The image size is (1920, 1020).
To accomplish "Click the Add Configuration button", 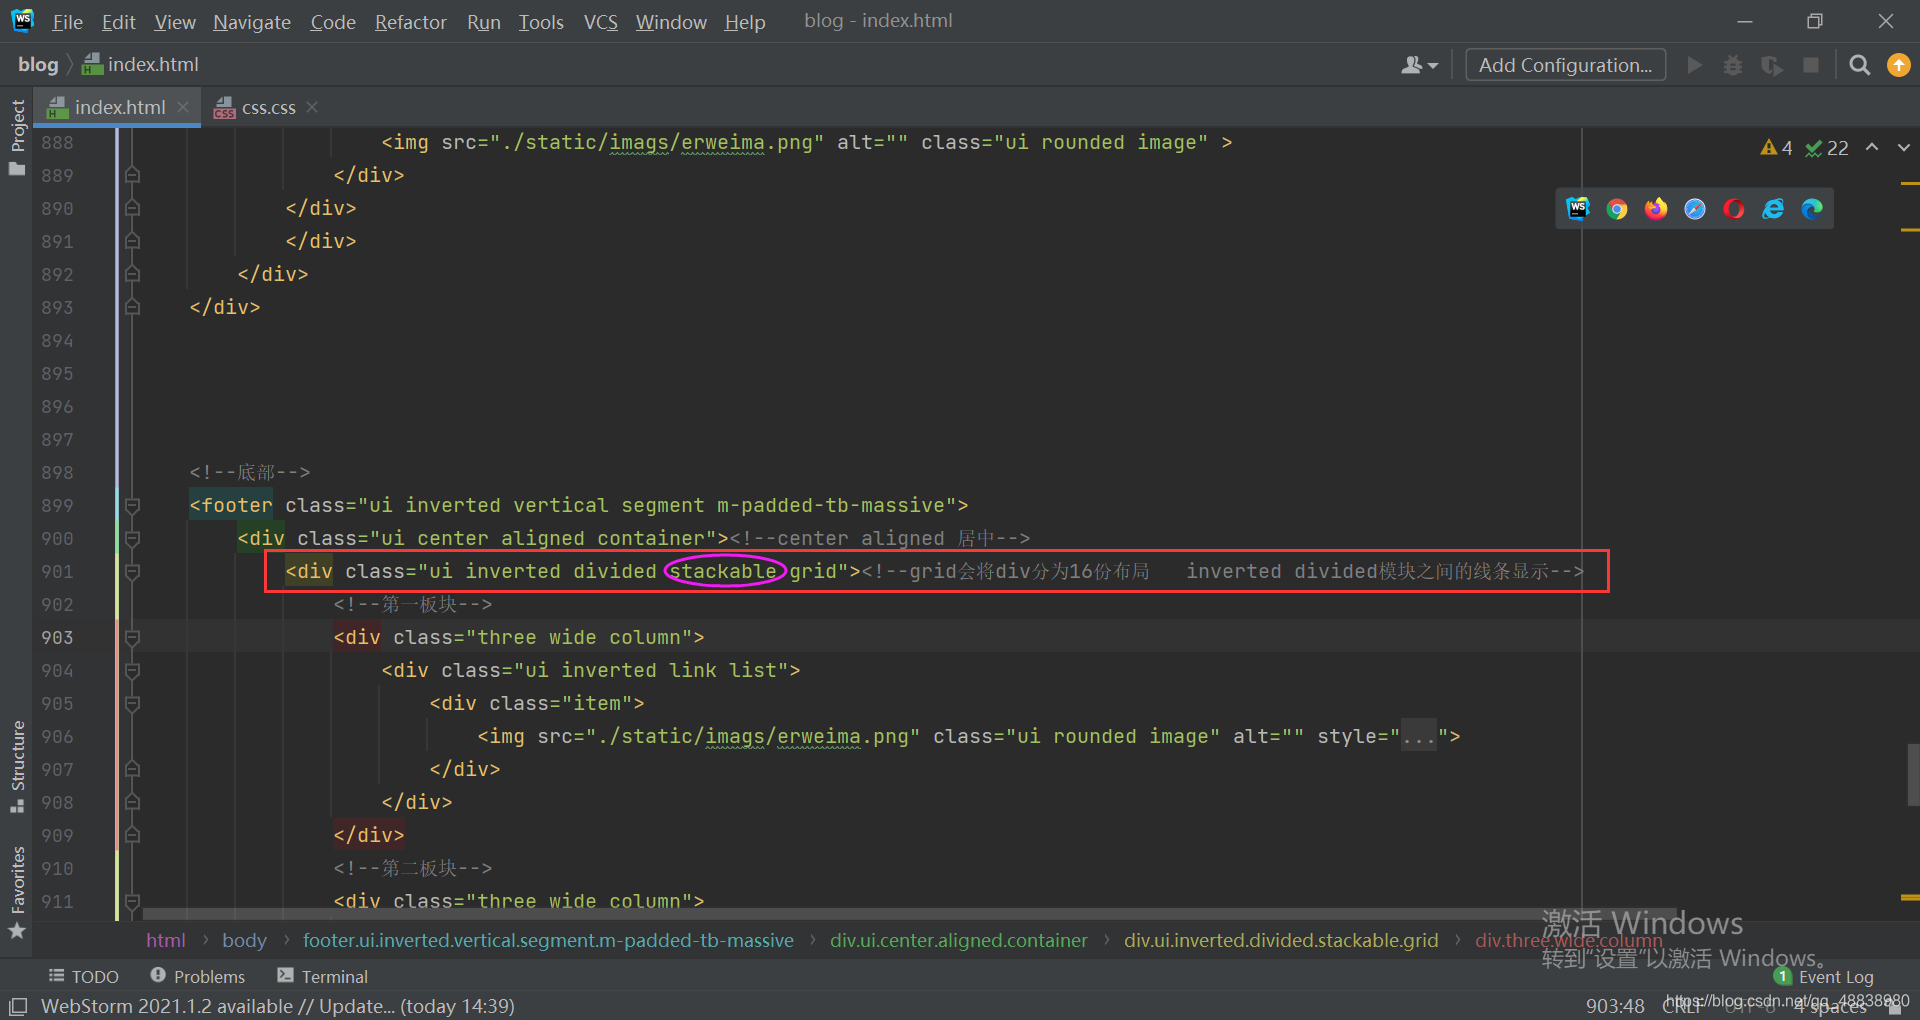I will click(x=1565, y=65).
